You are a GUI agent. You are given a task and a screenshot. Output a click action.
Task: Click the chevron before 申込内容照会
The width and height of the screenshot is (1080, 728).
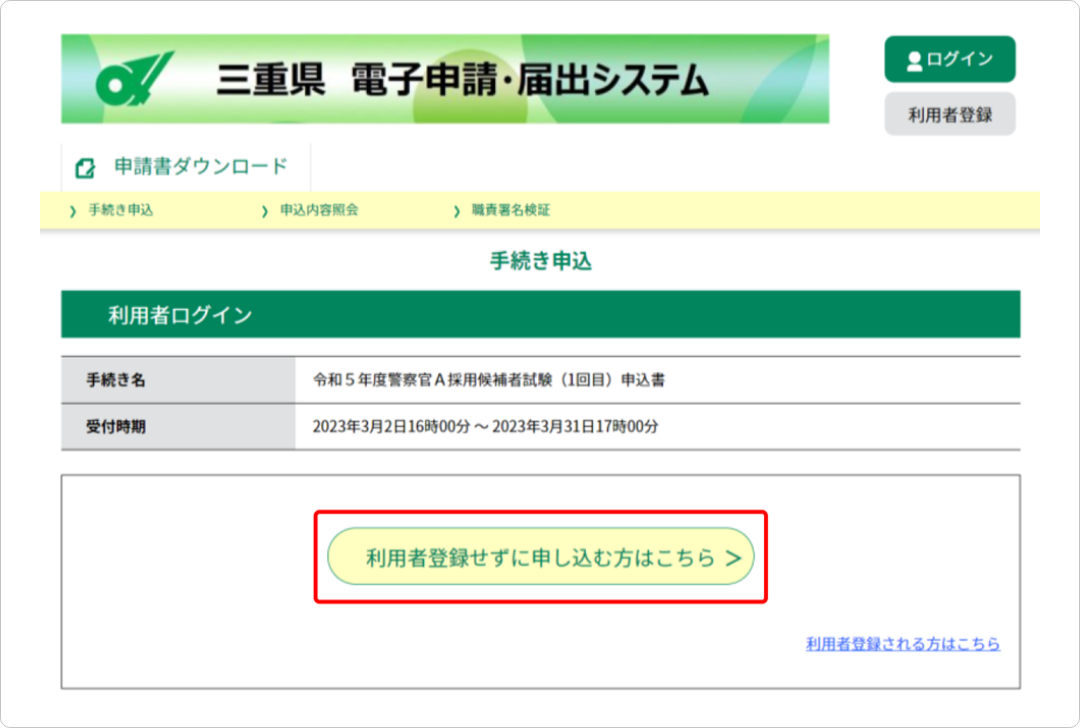pyautogui.click(x=265, y=211)
